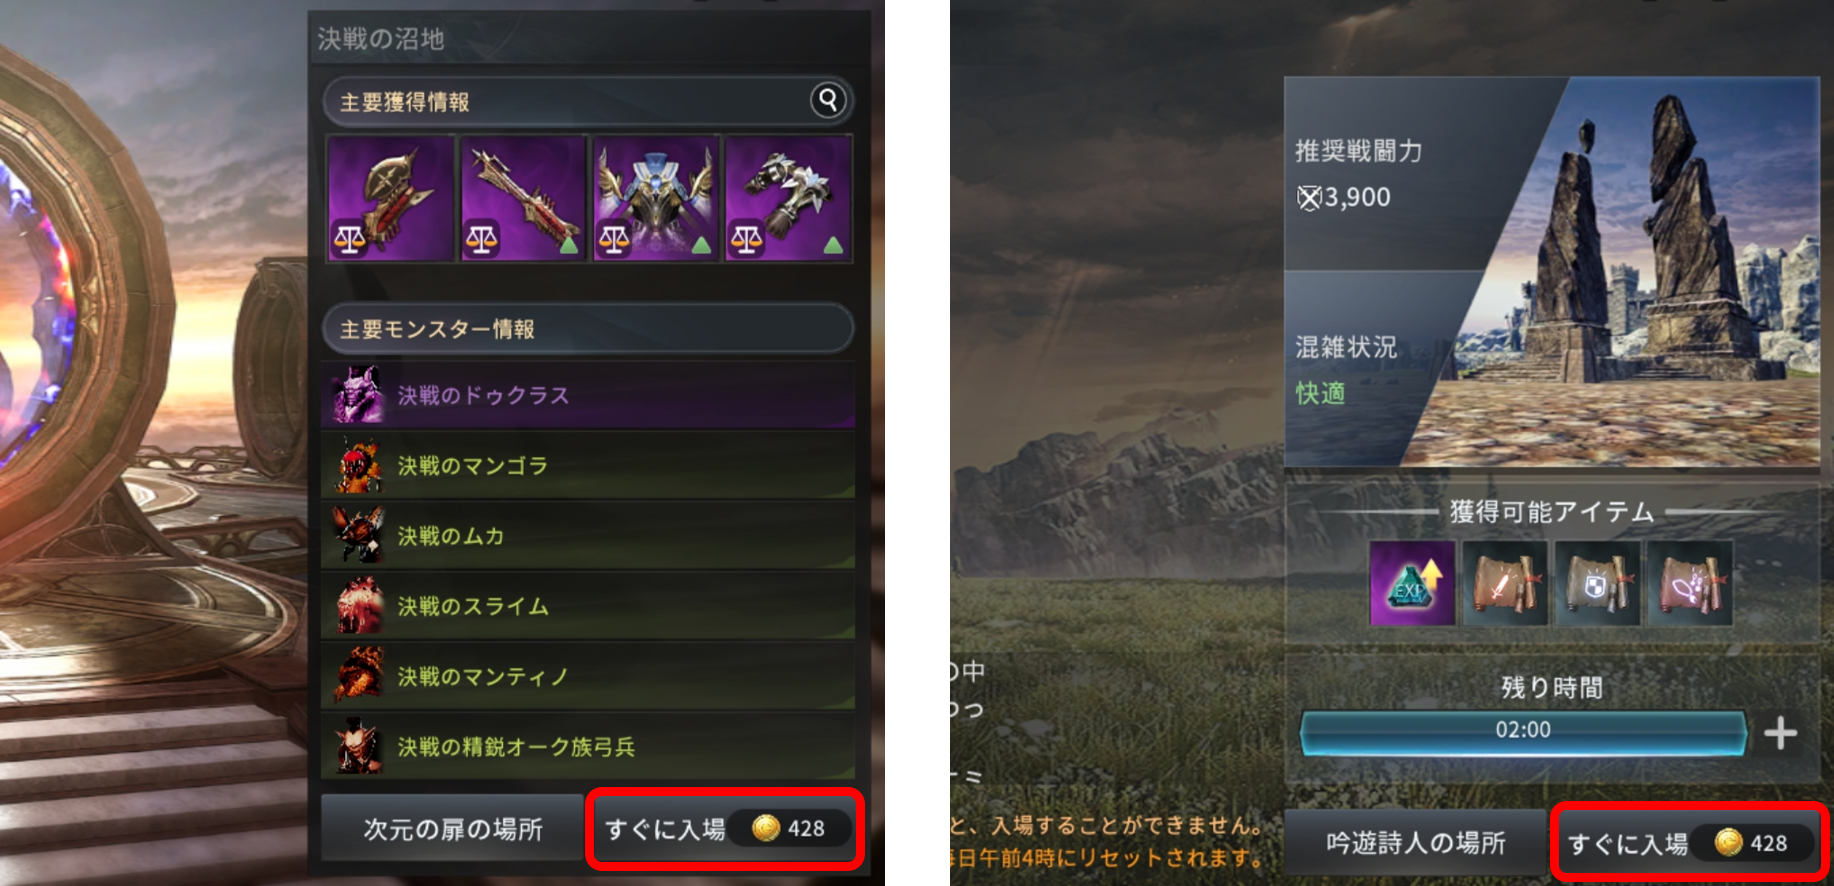Click the 吟遊詩人の場所 button
Viewport: 1834px width, 886px height.
point(1415,843)
